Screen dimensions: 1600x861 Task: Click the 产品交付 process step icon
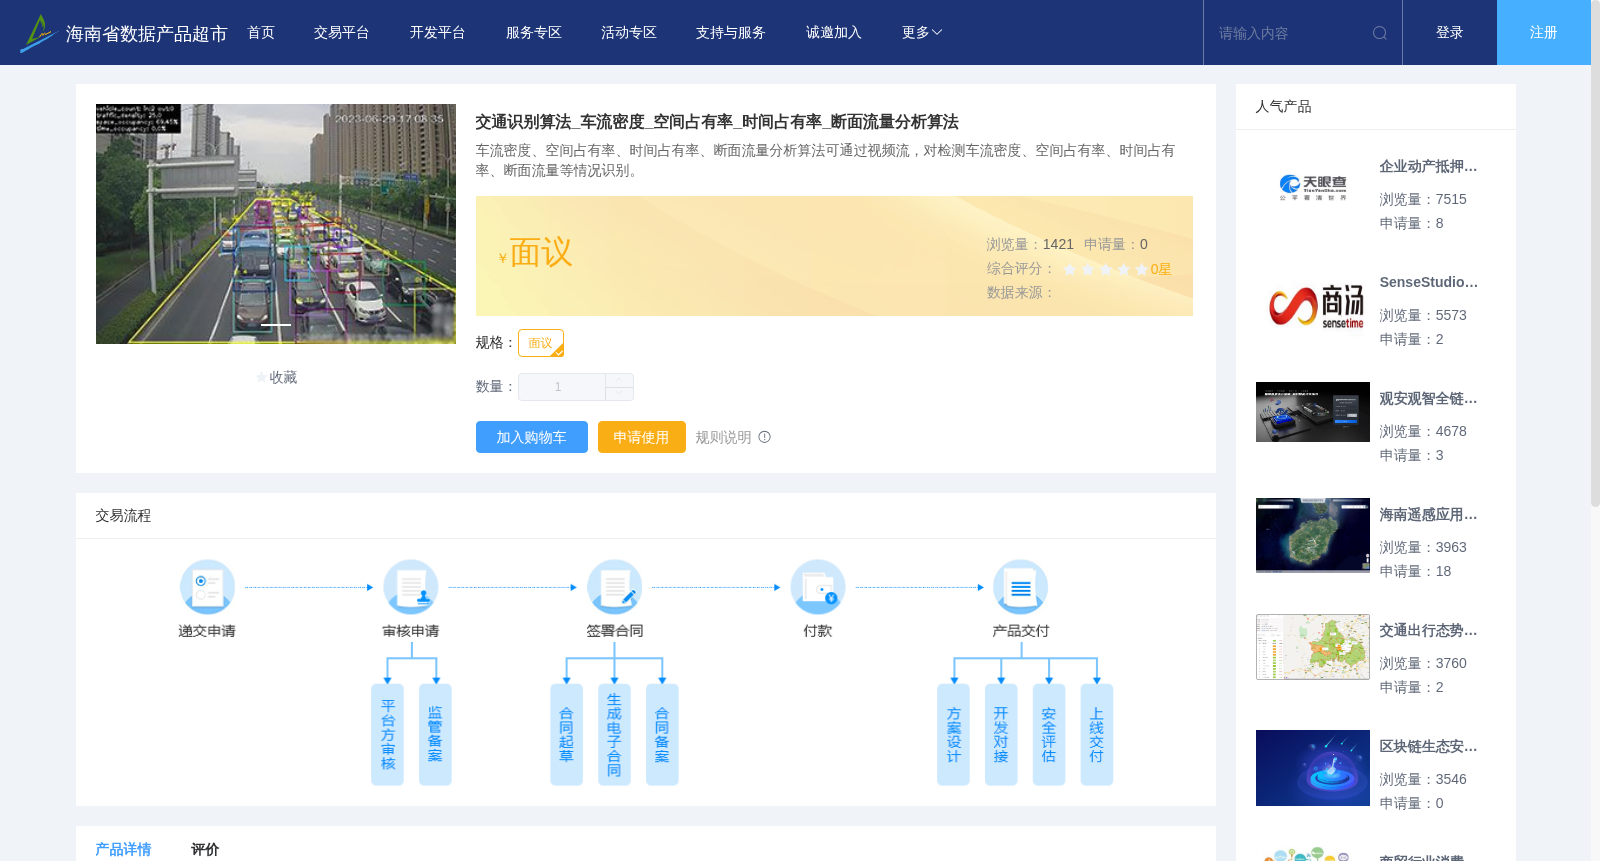pos(1021,587)
